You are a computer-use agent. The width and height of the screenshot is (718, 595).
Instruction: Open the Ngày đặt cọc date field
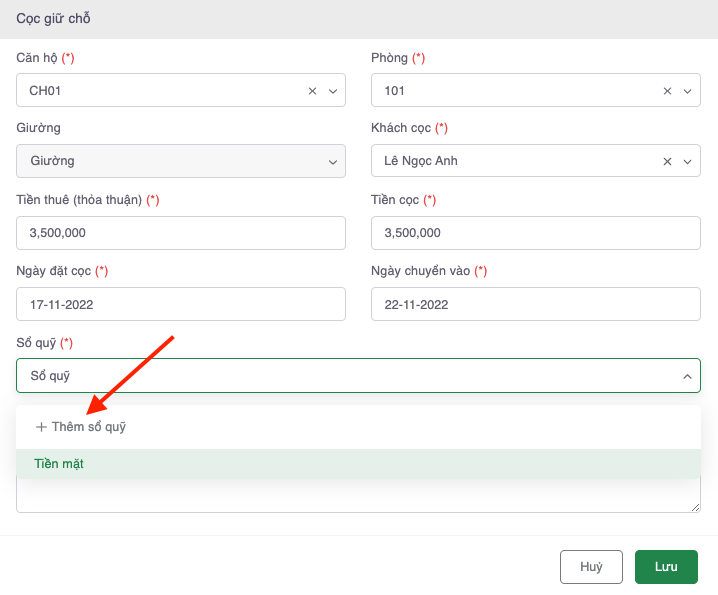(181, 304)
